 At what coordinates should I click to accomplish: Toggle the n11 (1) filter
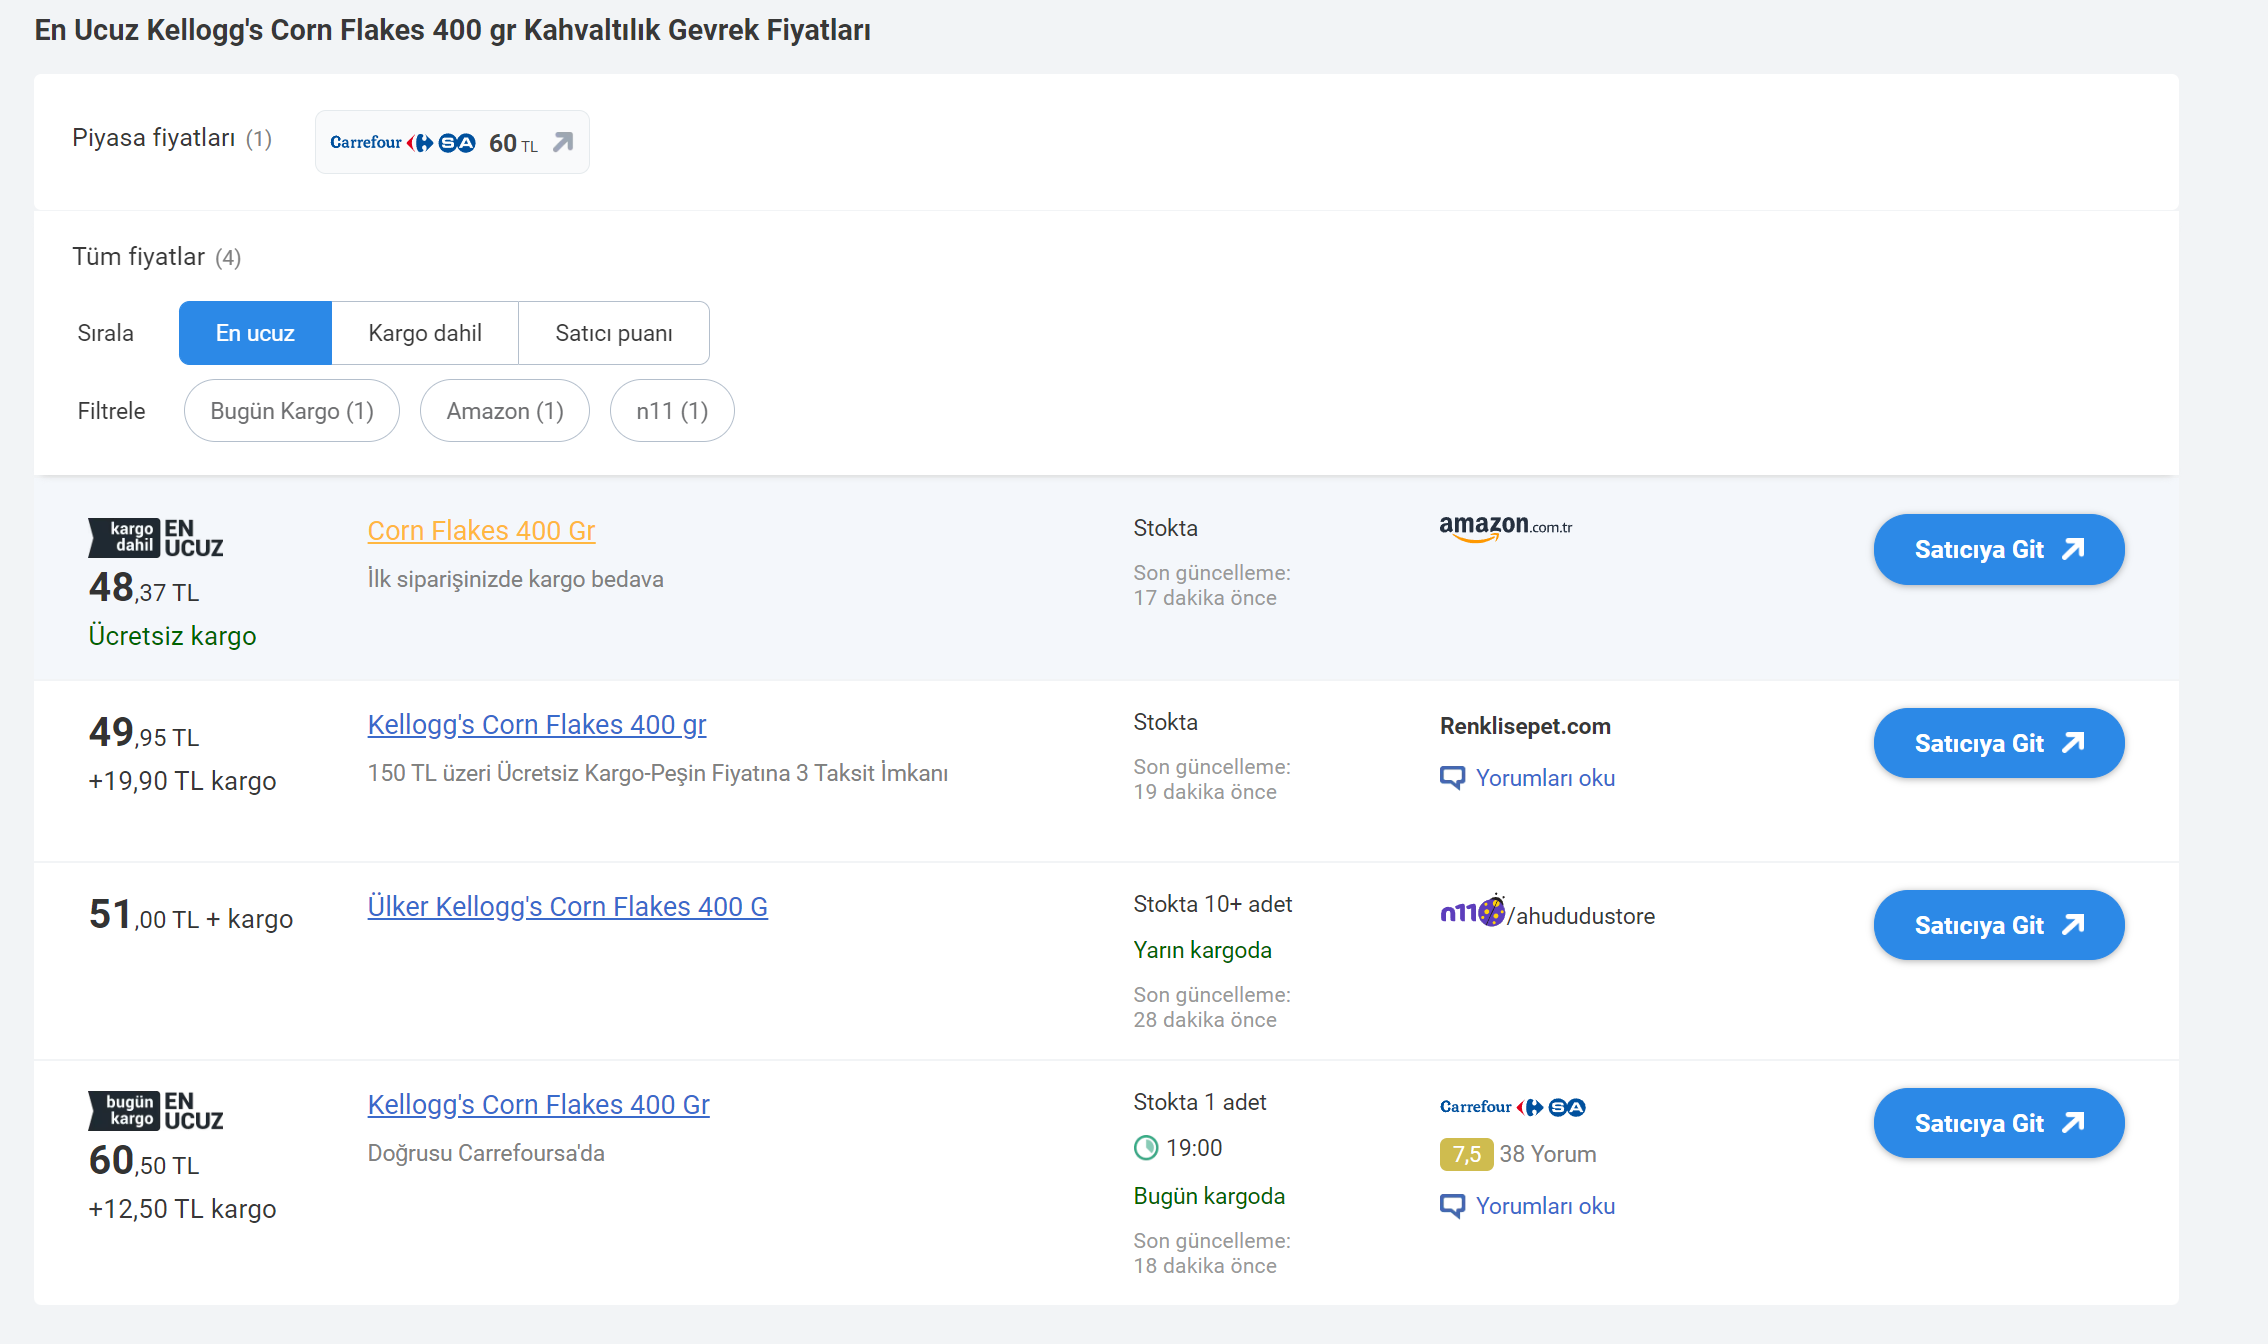pos(672,411)
